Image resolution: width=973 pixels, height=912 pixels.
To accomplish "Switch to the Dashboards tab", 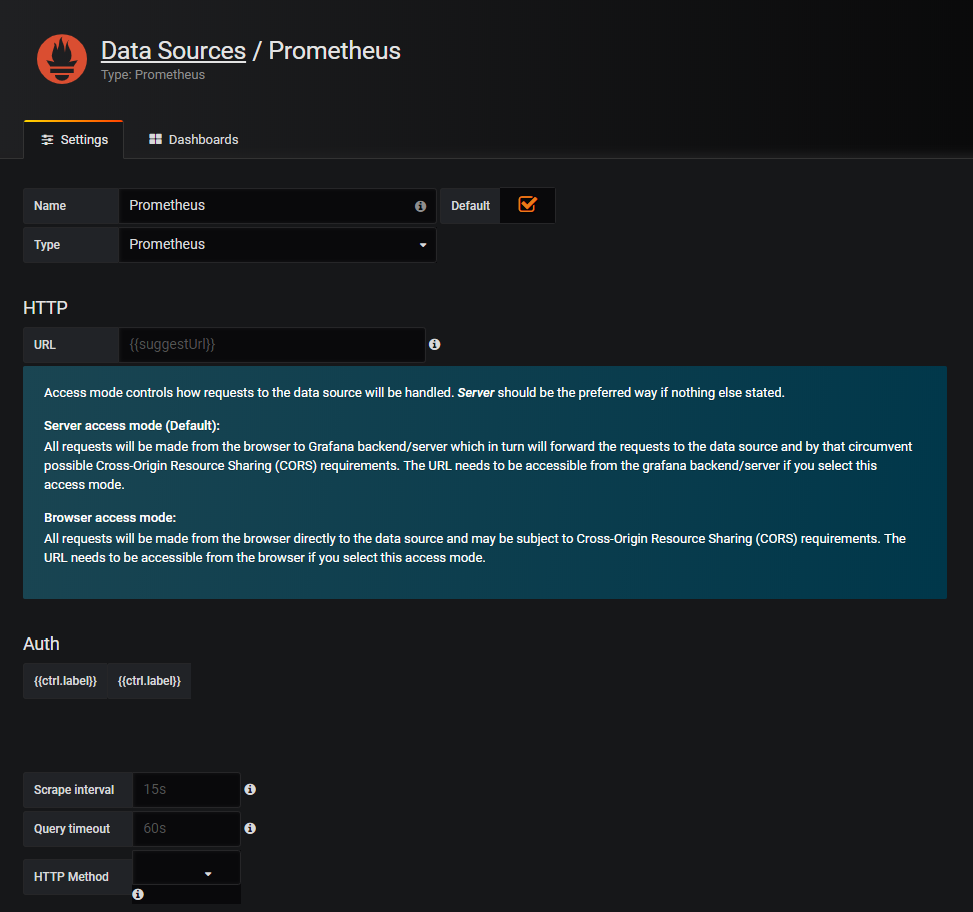I will point(192,139).
